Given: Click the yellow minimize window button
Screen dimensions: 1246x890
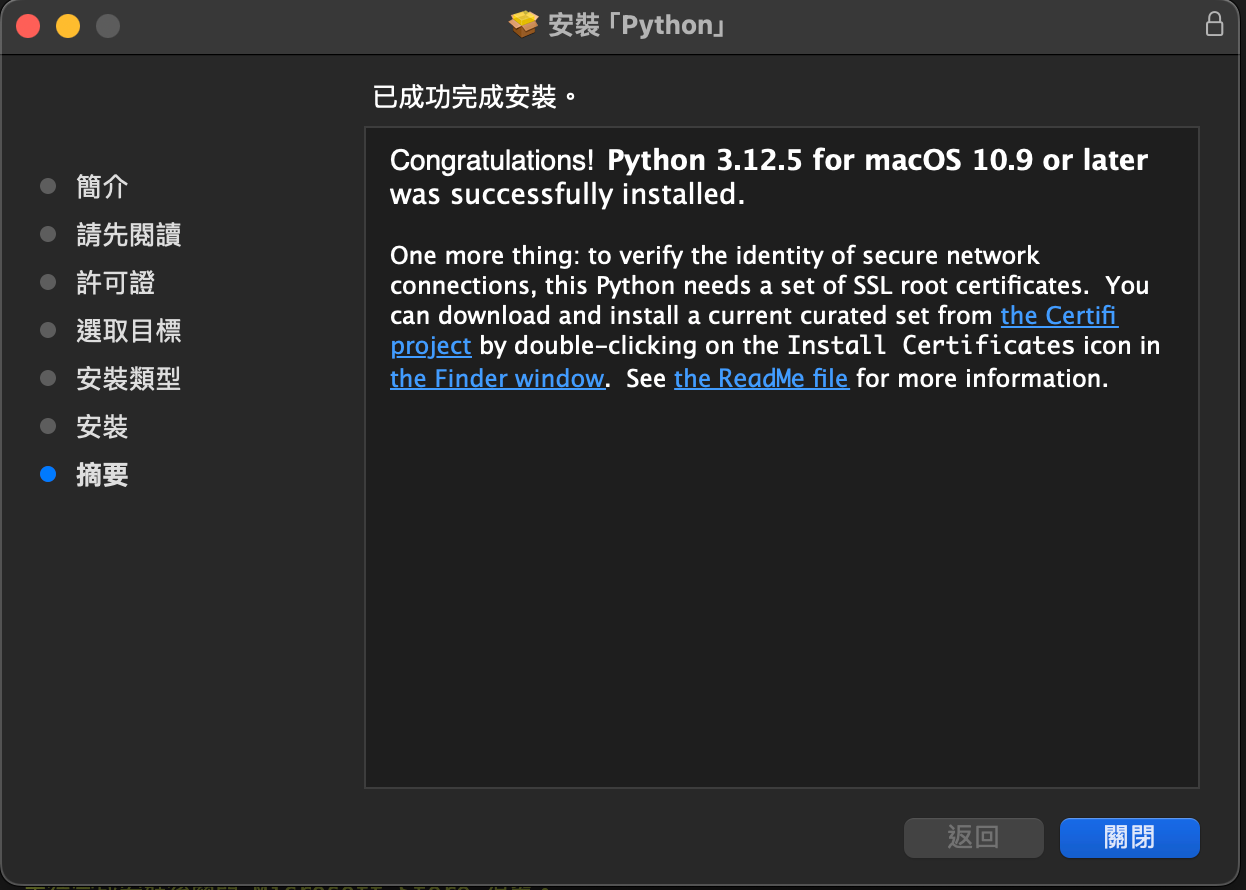Looking at the screenshot, I should [67, 26].
